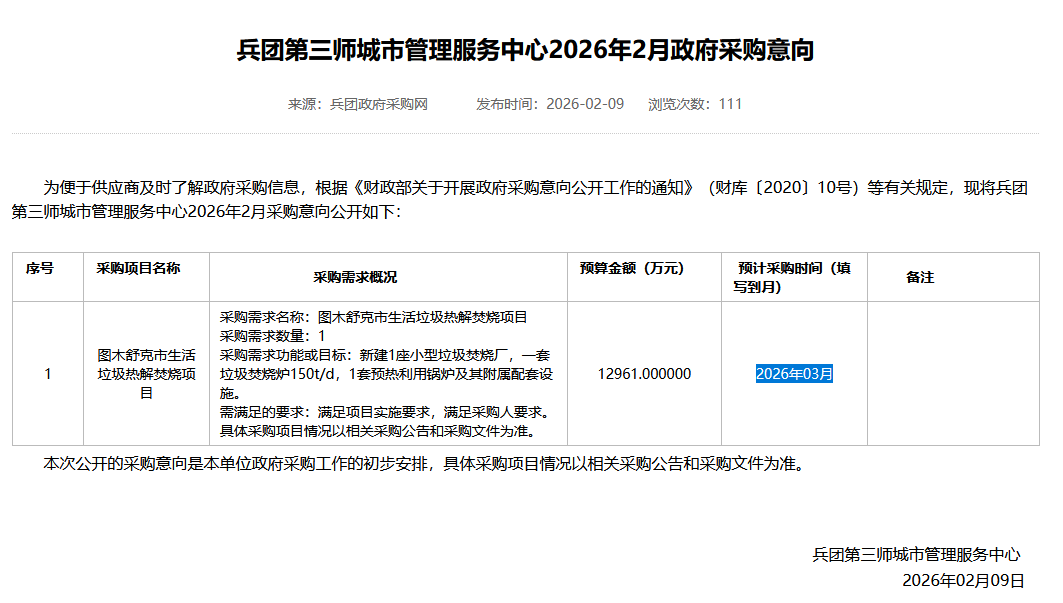Click the footer date 2026年02月09日
This screenshot has width=1063, height=603.
[963, 580]
